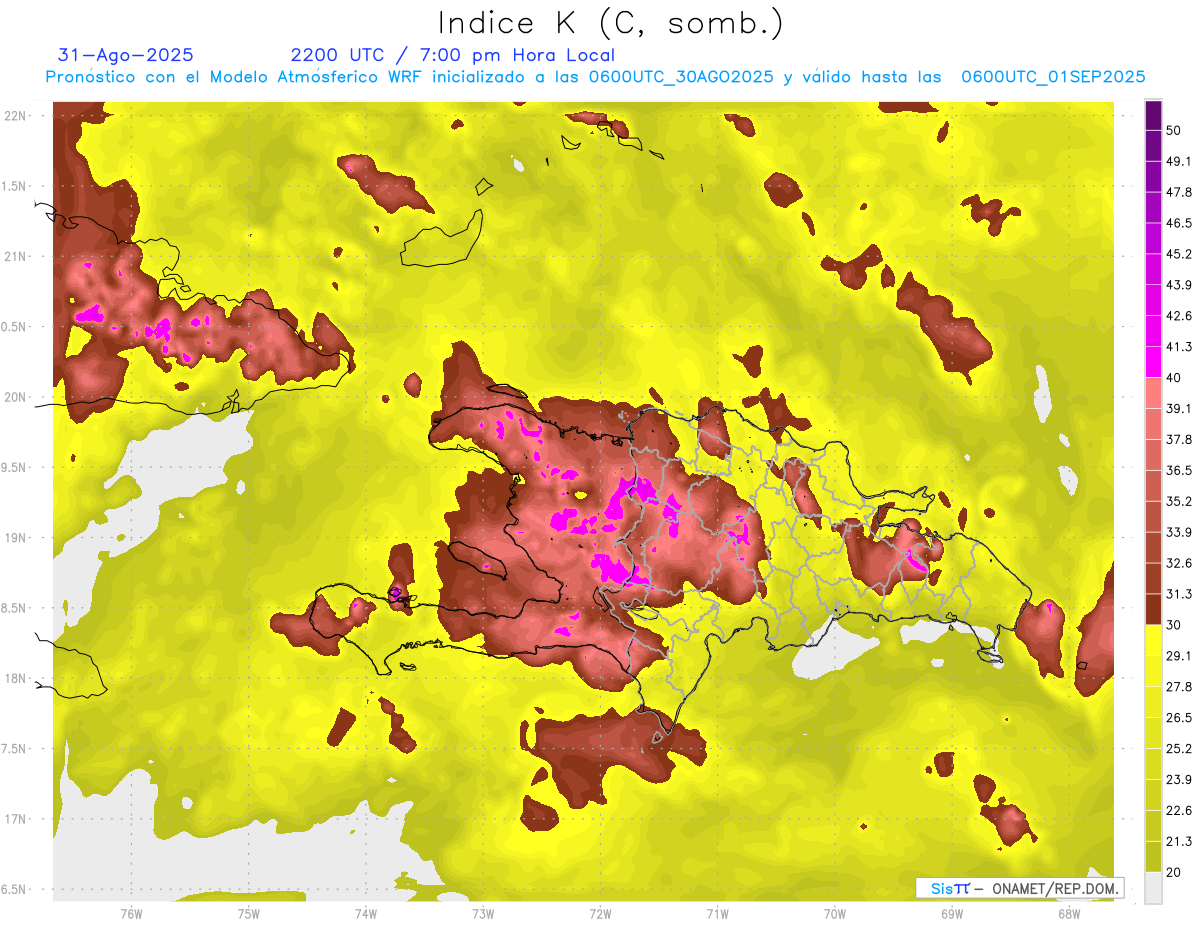Pick the bright yellow swatch between 29.1 and 30
Image resolution: width=1200 pixels, height=927 pixels.
(x=1153, y=640)
